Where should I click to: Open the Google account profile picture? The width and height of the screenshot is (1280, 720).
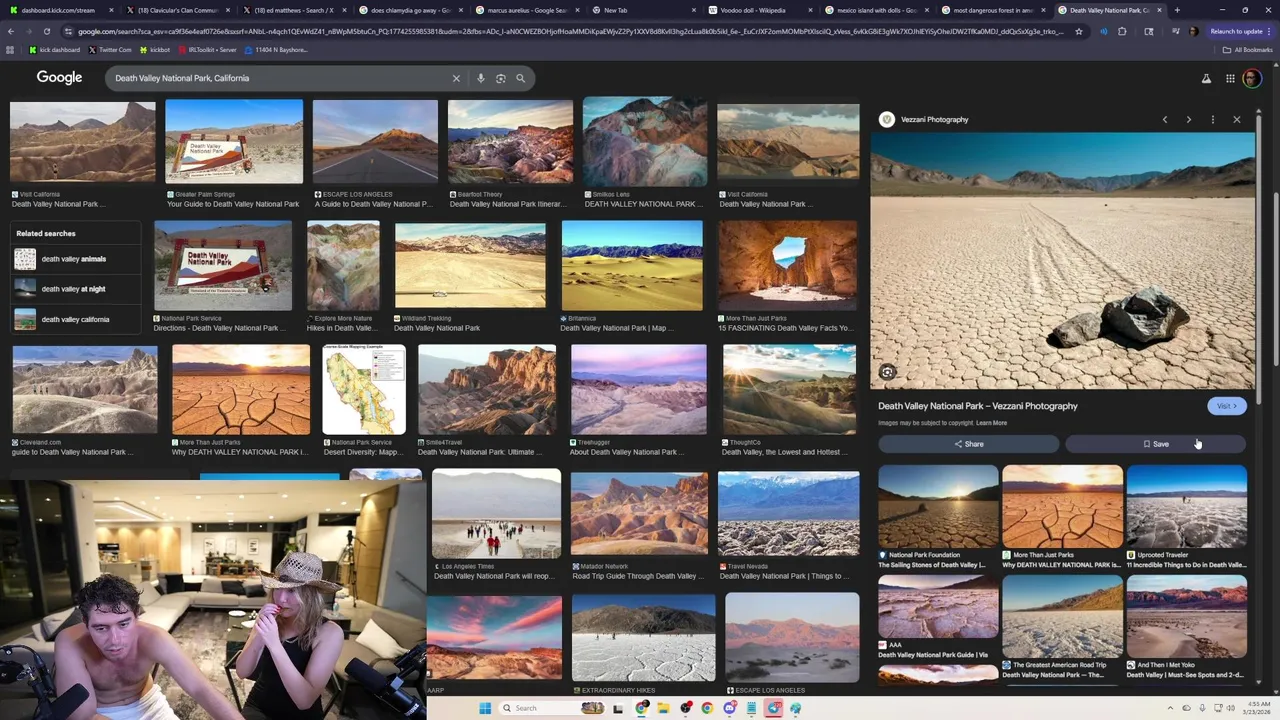coord(1252,78)
